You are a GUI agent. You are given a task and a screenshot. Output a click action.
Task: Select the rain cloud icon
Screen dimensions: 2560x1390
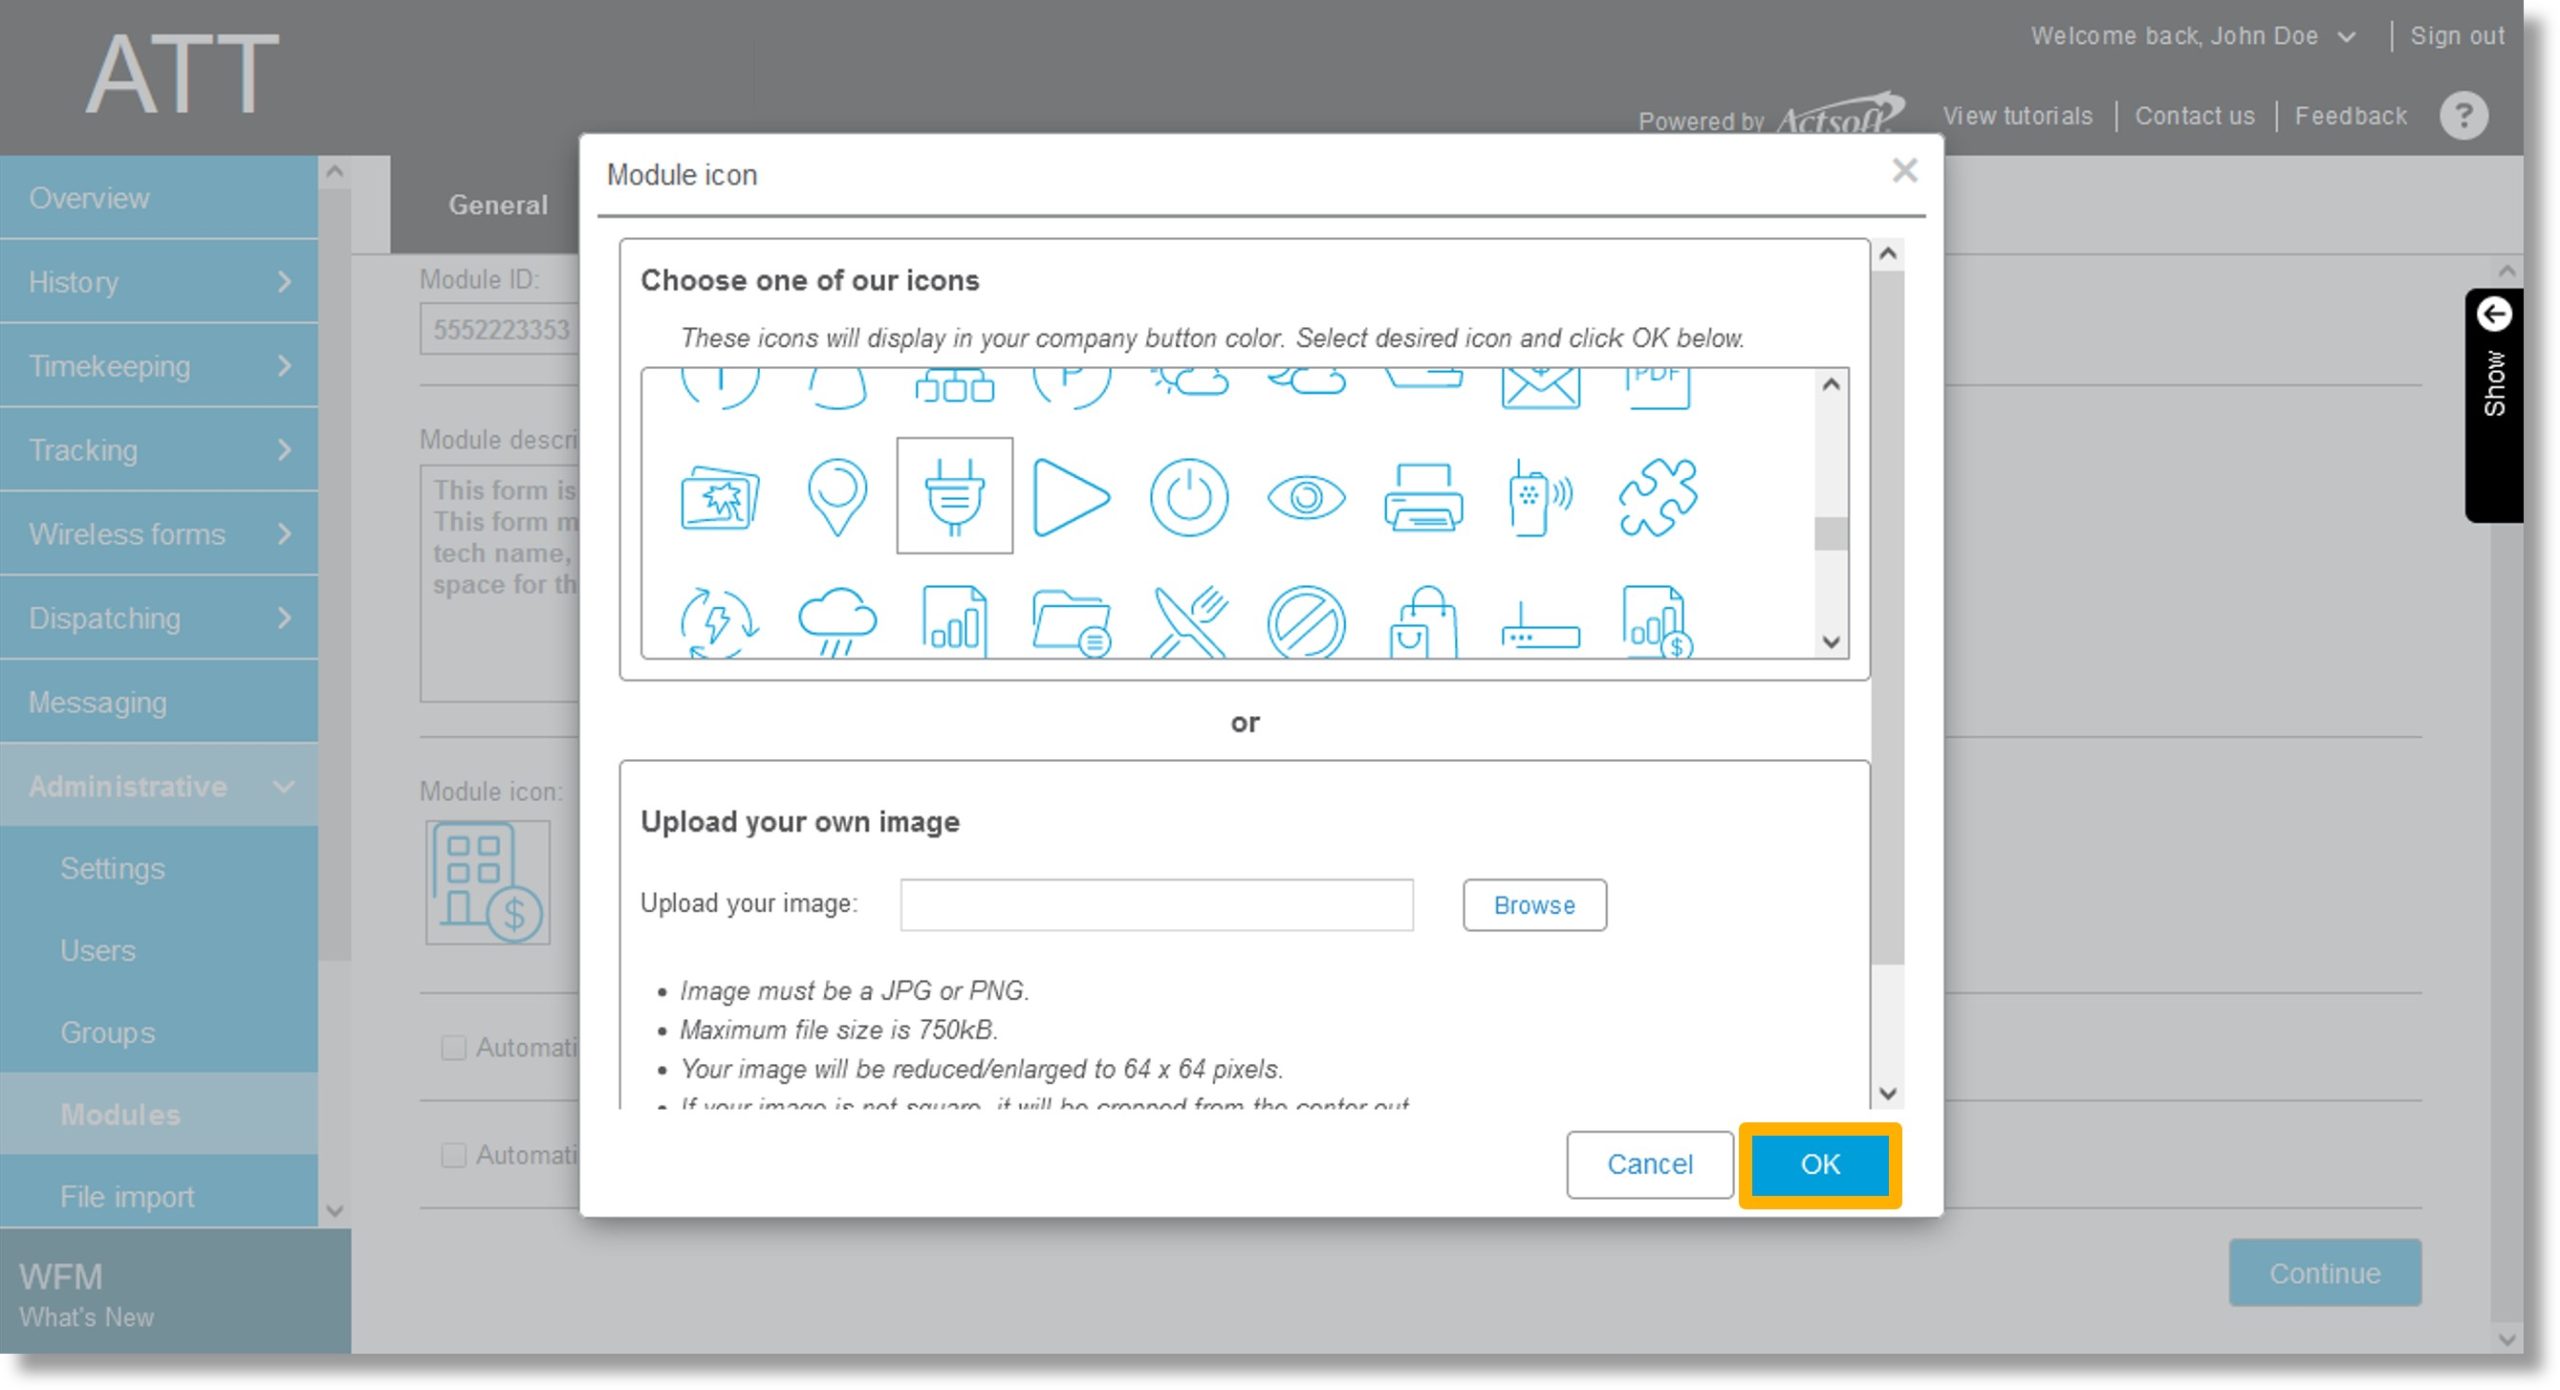(836, 622)
